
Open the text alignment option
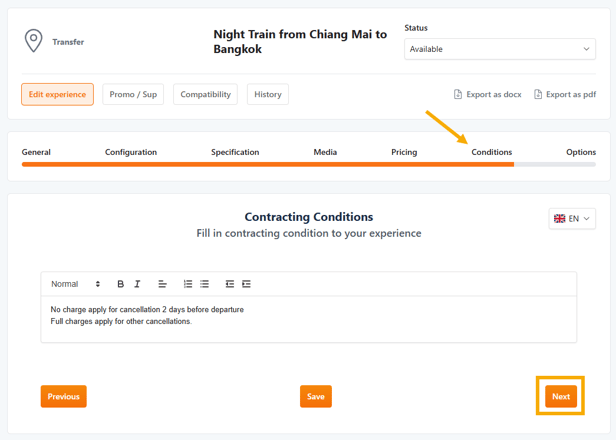[162, 284]
